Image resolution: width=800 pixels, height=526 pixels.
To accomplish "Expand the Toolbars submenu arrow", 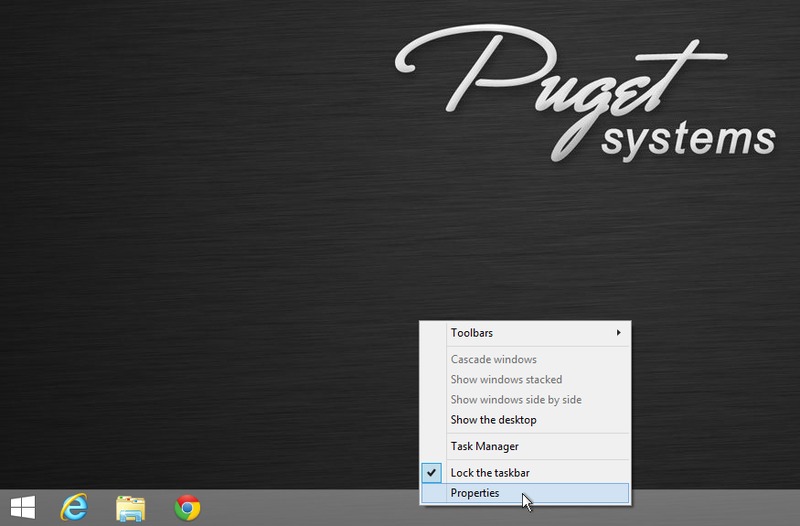I will point(619,333).
